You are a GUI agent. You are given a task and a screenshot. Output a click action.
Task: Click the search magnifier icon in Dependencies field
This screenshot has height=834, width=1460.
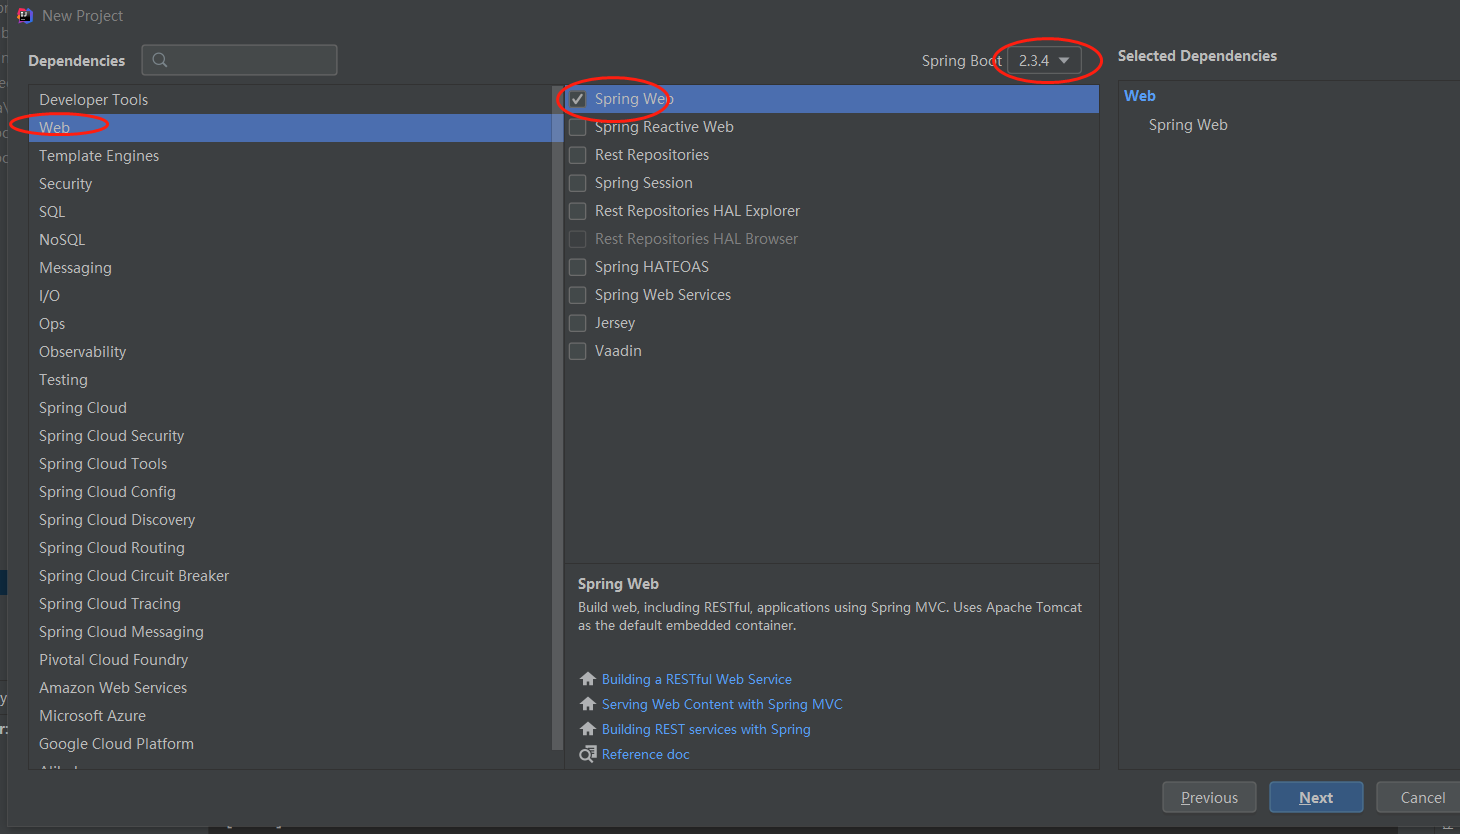click(160, 60)
